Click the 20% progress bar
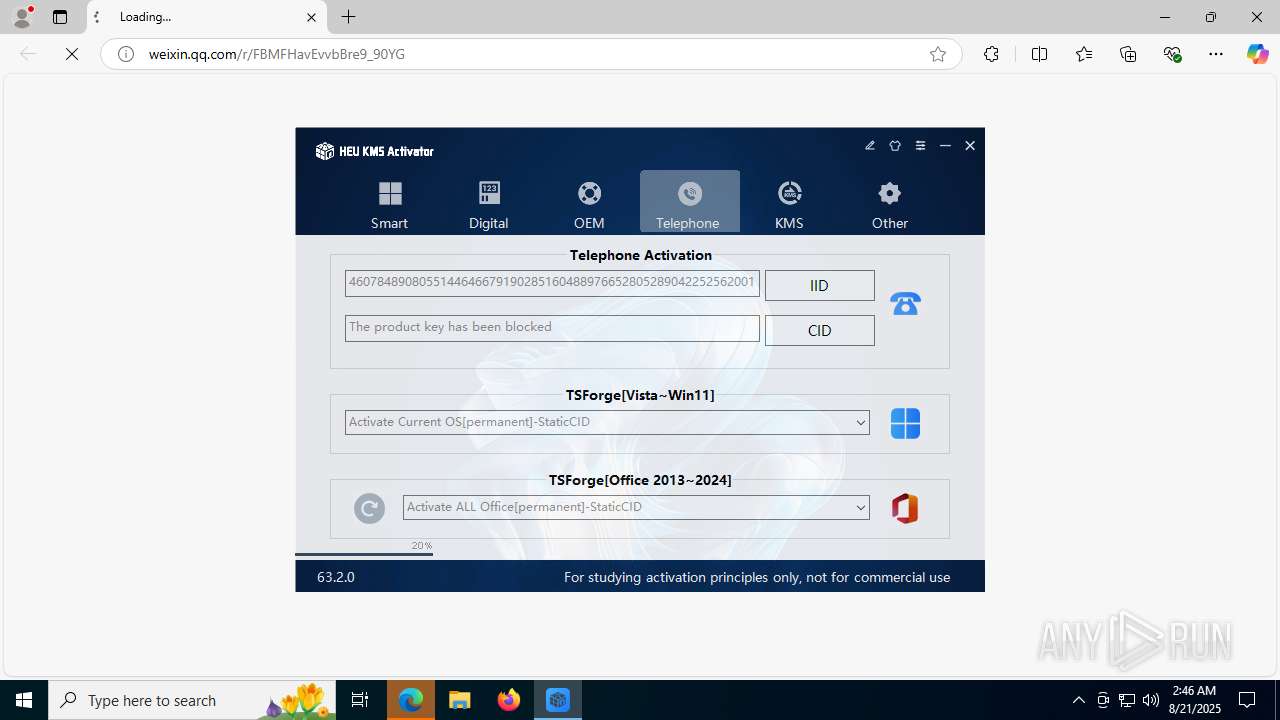Viewport: 1280px width, 720px height. [x=364, y=553]
